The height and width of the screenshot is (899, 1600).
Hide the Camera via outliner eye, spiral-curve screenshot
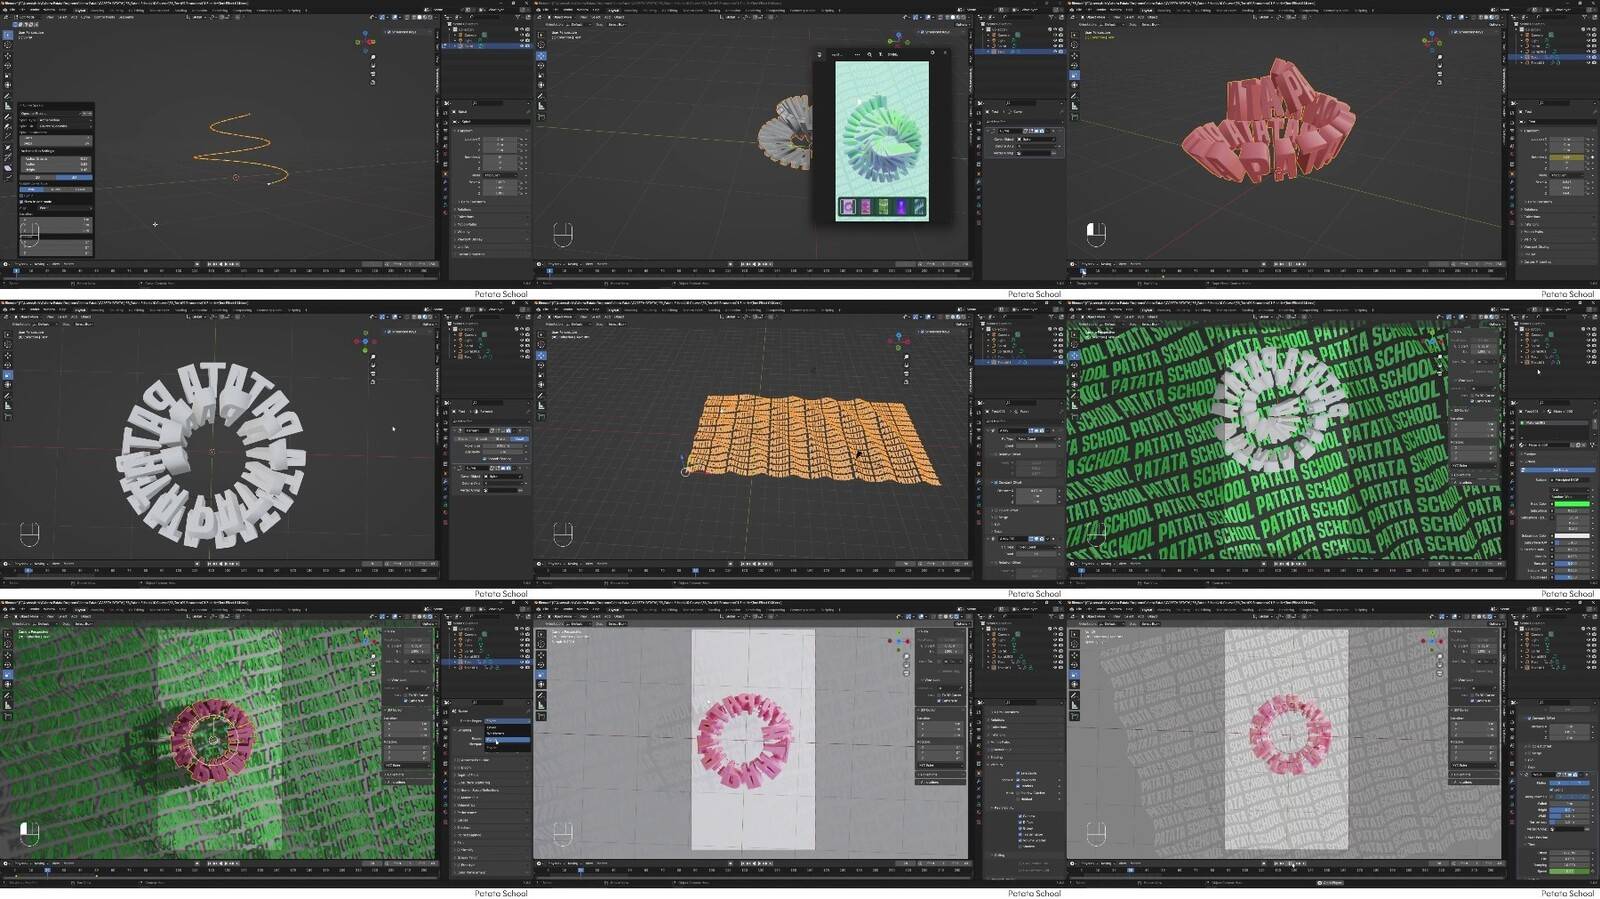[x=520, y=36]
